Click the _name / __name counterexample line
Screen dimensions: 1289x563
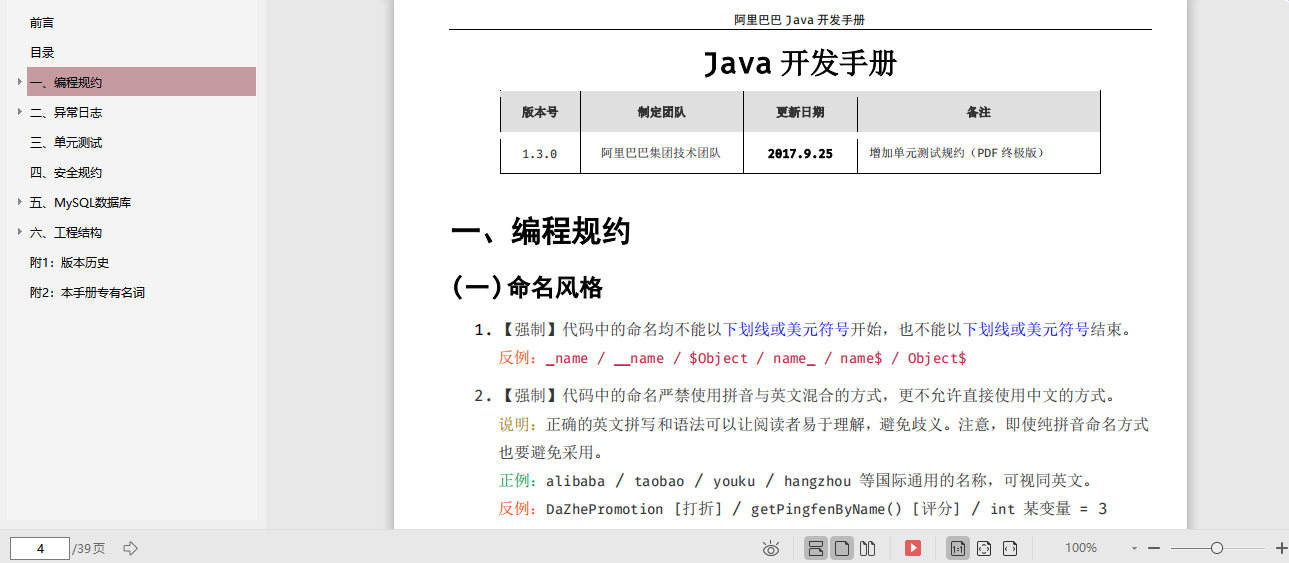(732, 358)
